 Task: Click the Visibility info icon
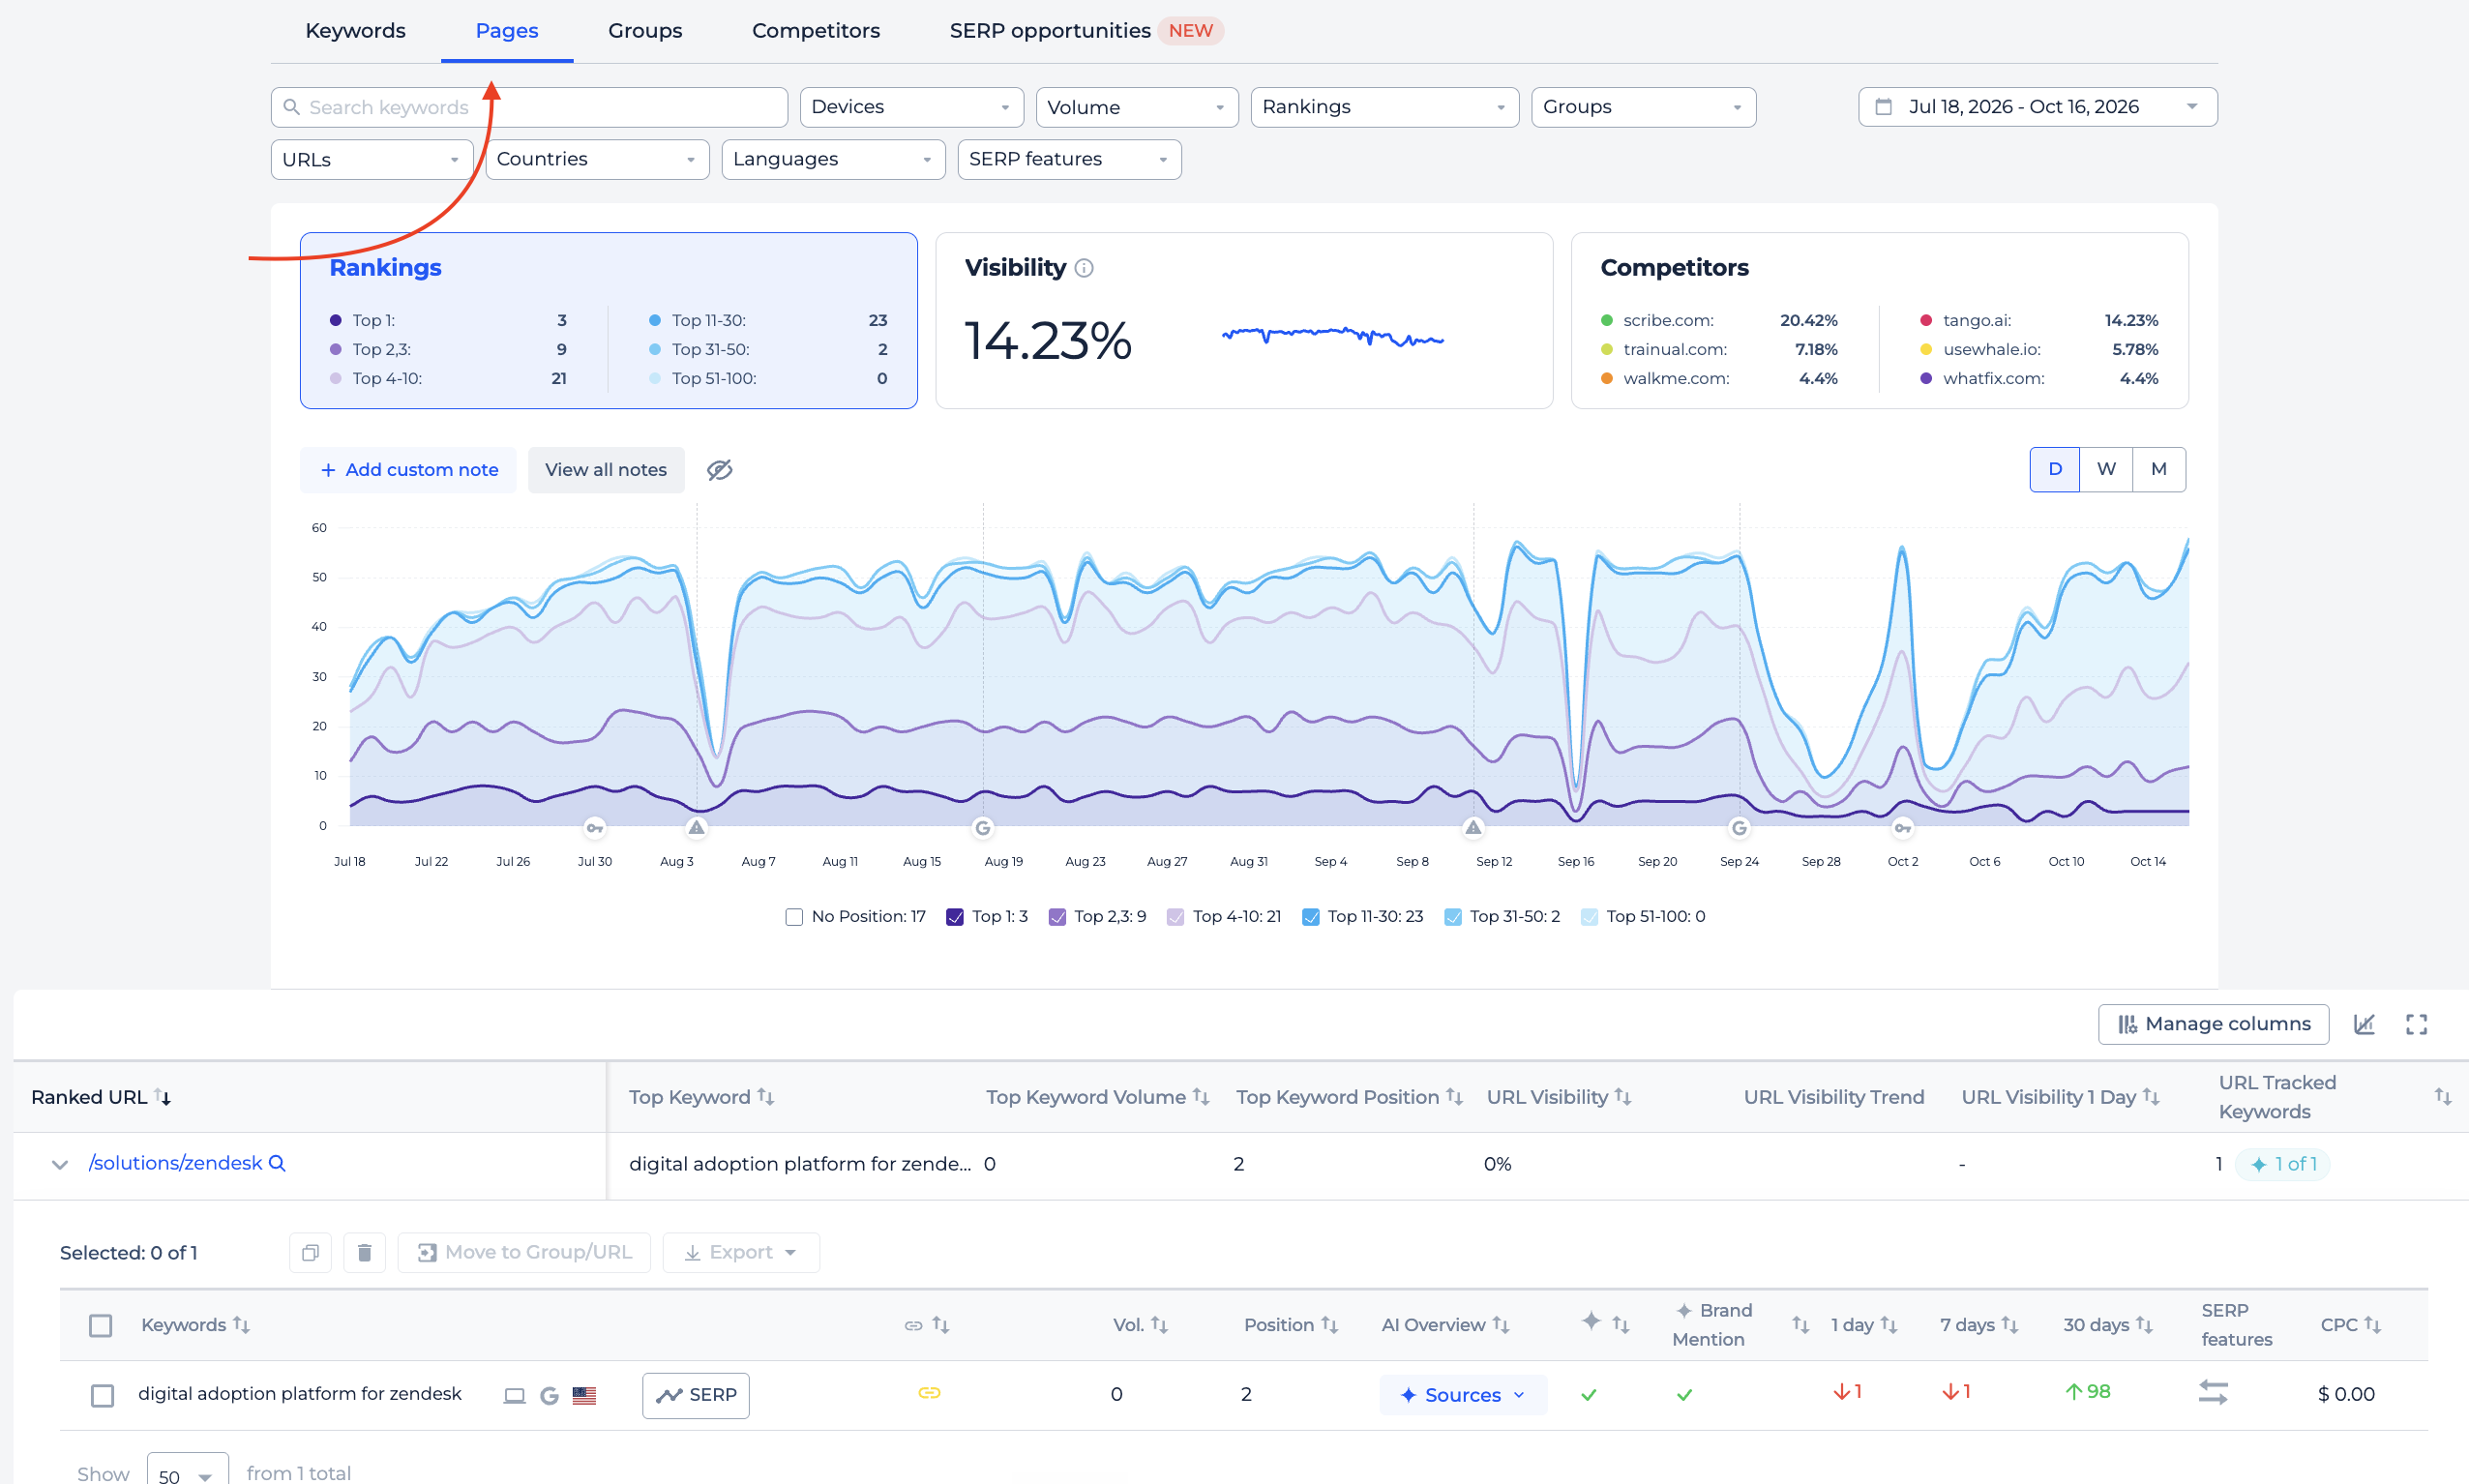tap(1084, 268)
